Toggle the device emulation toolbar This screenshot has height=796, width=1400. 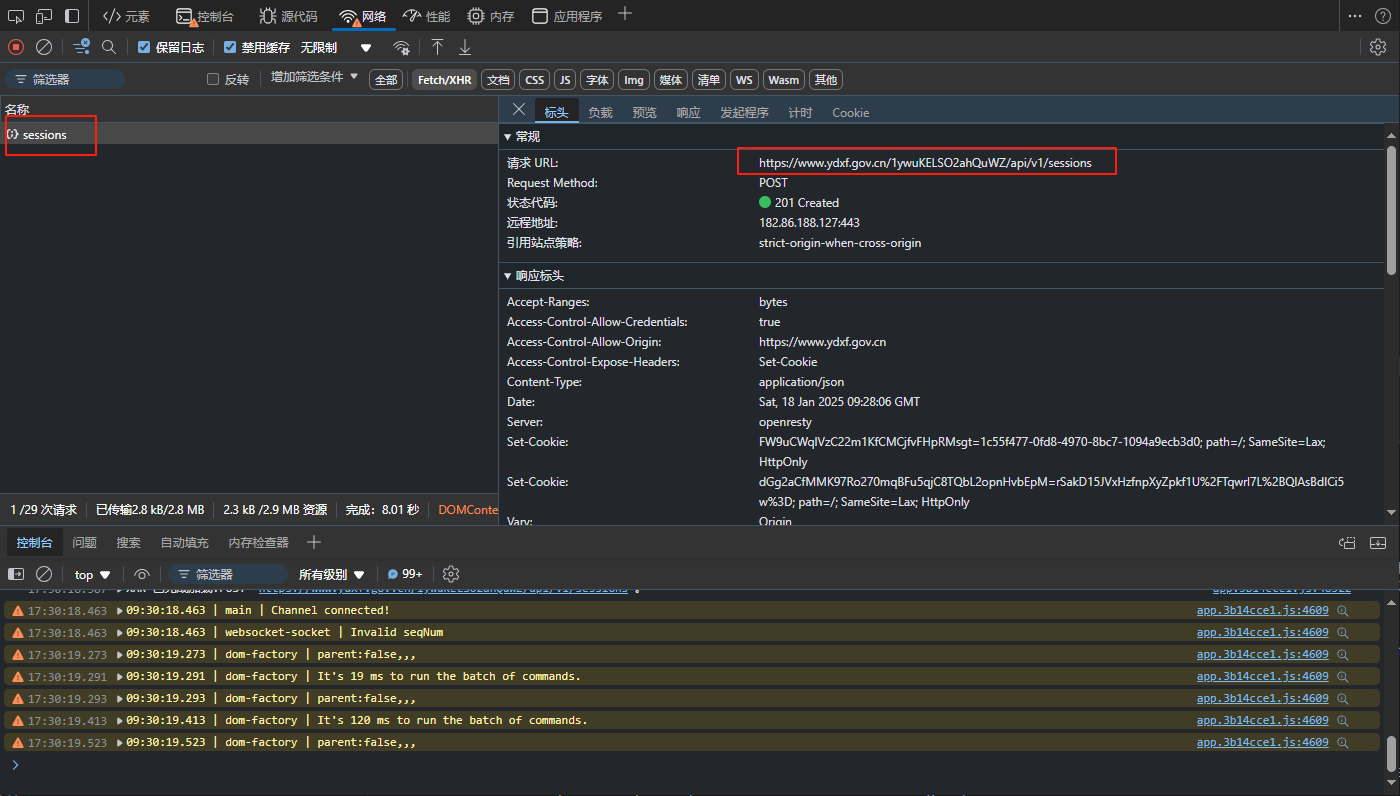(x=42, y=16)
